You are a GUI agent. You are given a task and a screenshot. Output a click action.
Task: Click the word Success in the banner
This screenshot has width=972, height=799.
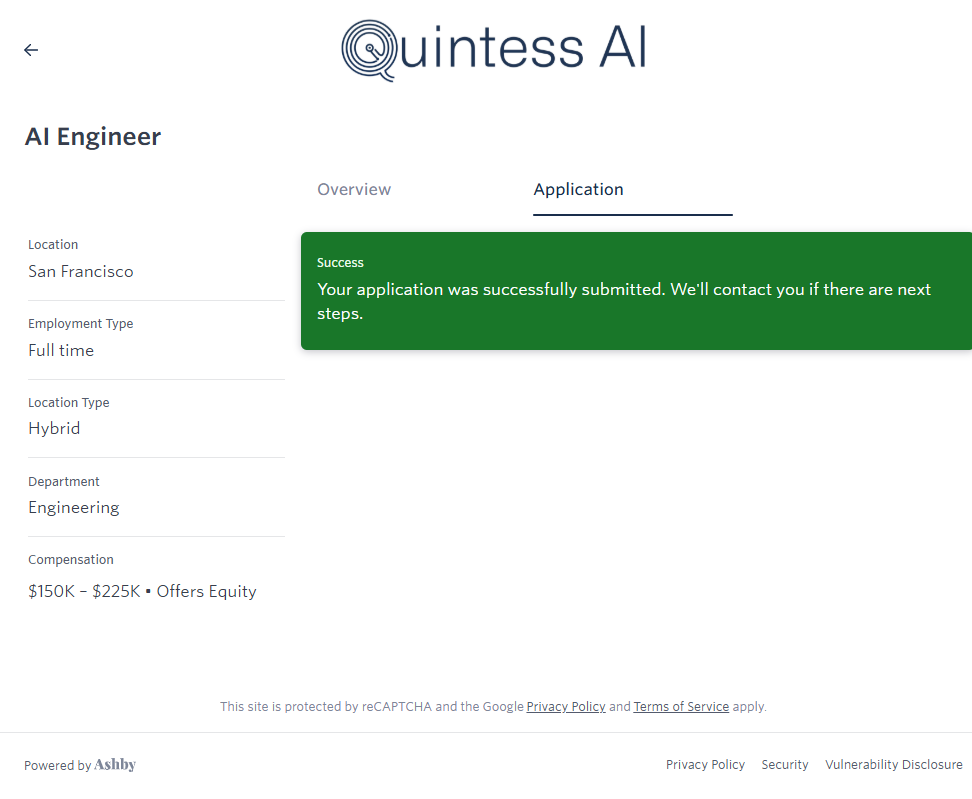(340, 263)
